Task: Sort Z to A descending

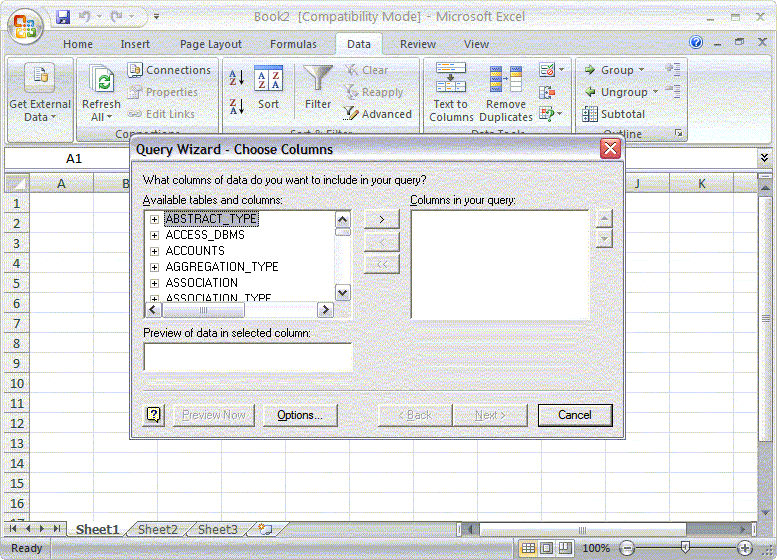Action: tap(236, 106)
